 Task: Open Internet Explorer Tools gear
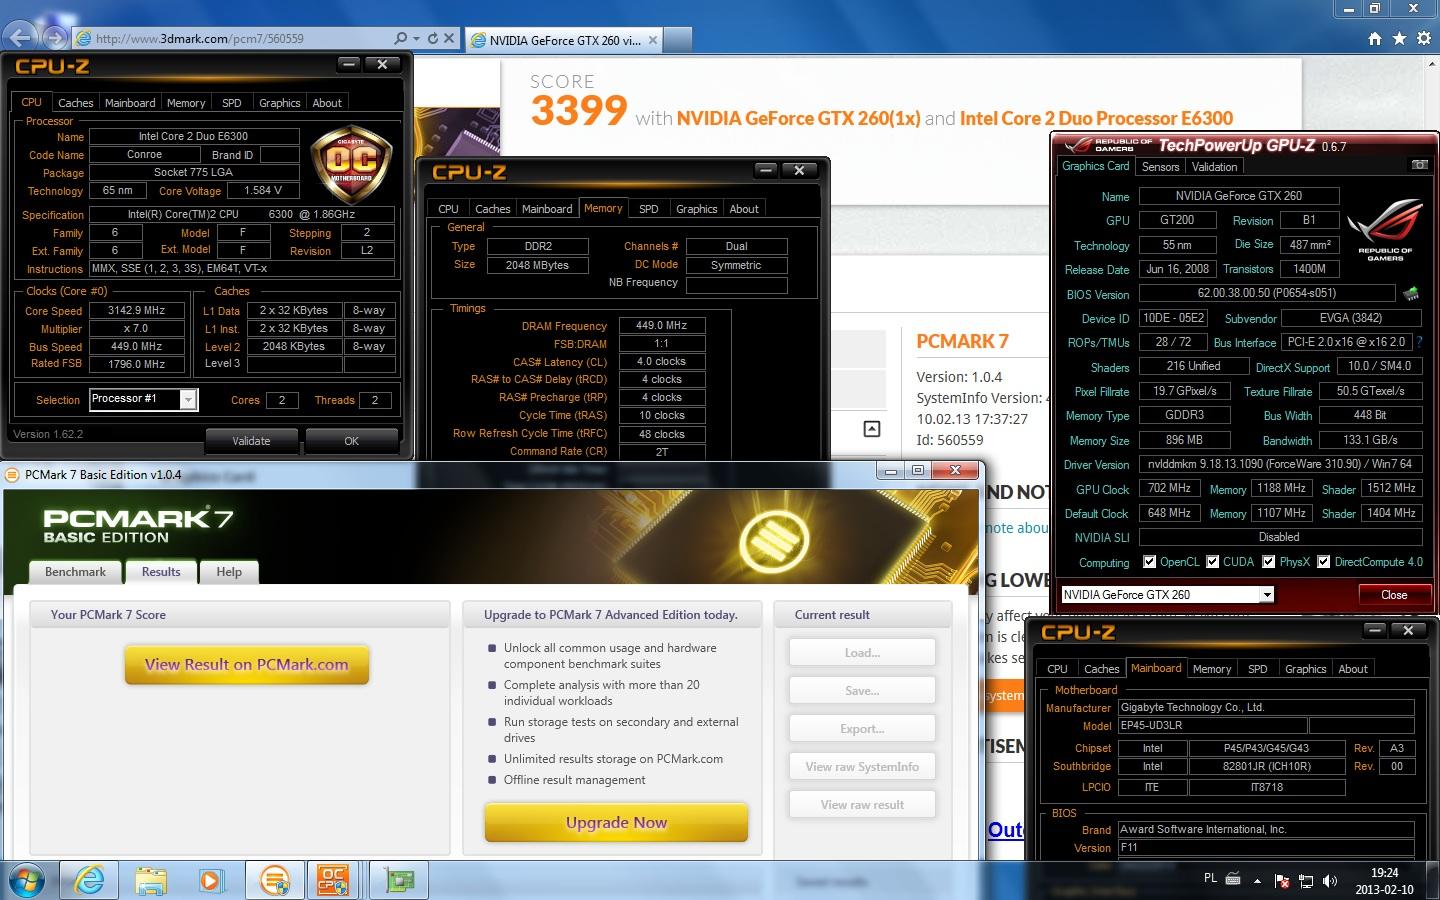1424,38
